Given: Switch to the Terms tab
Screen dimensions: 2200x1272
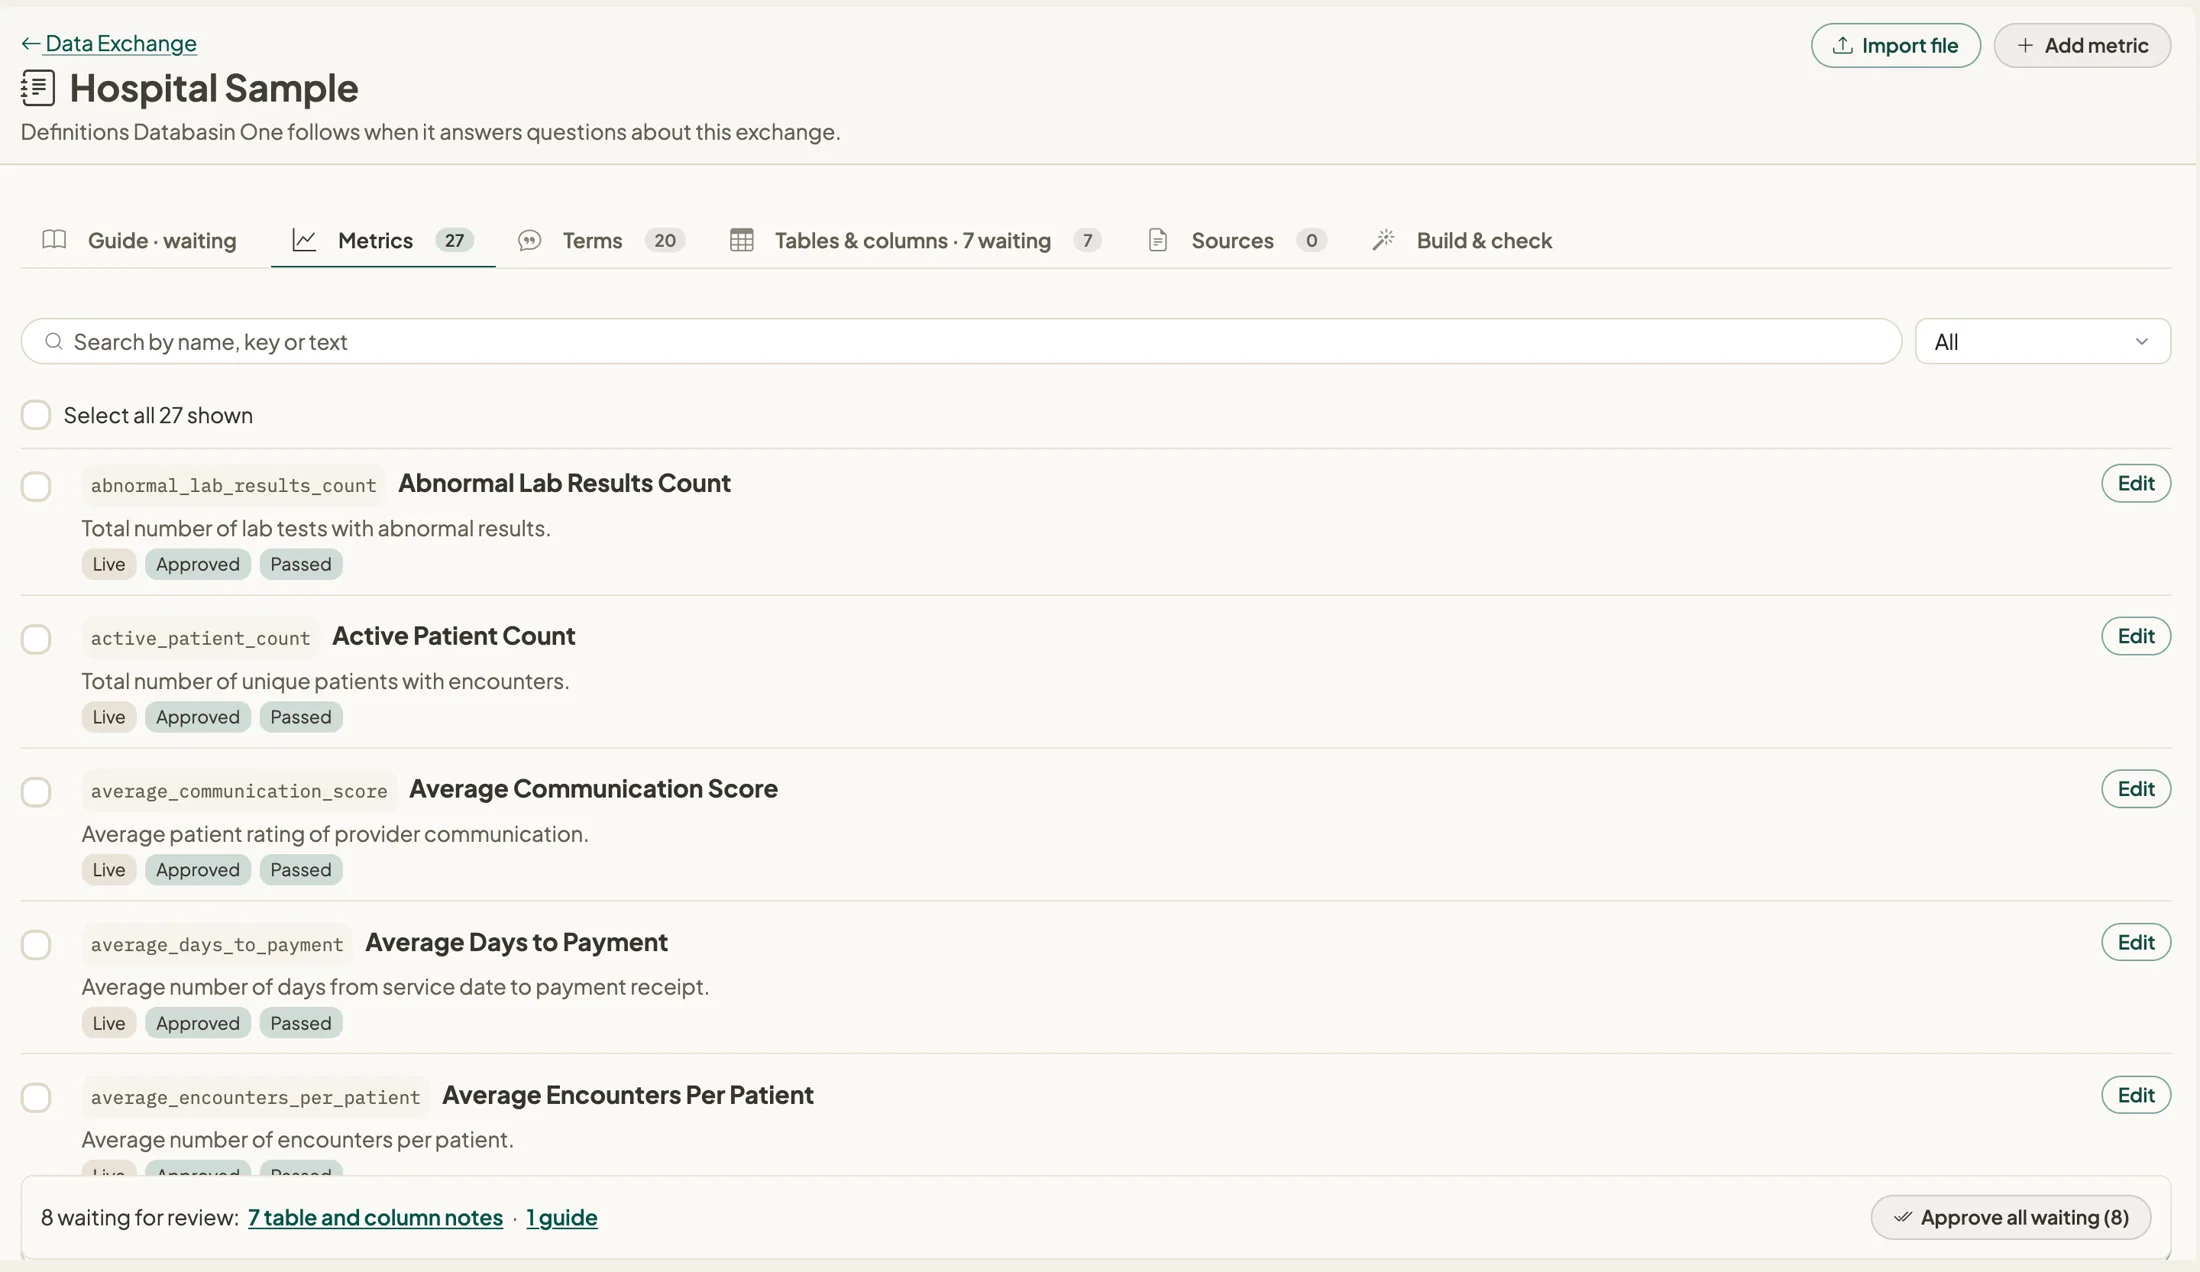Looking at the screenshot, I should pos(601,240).
